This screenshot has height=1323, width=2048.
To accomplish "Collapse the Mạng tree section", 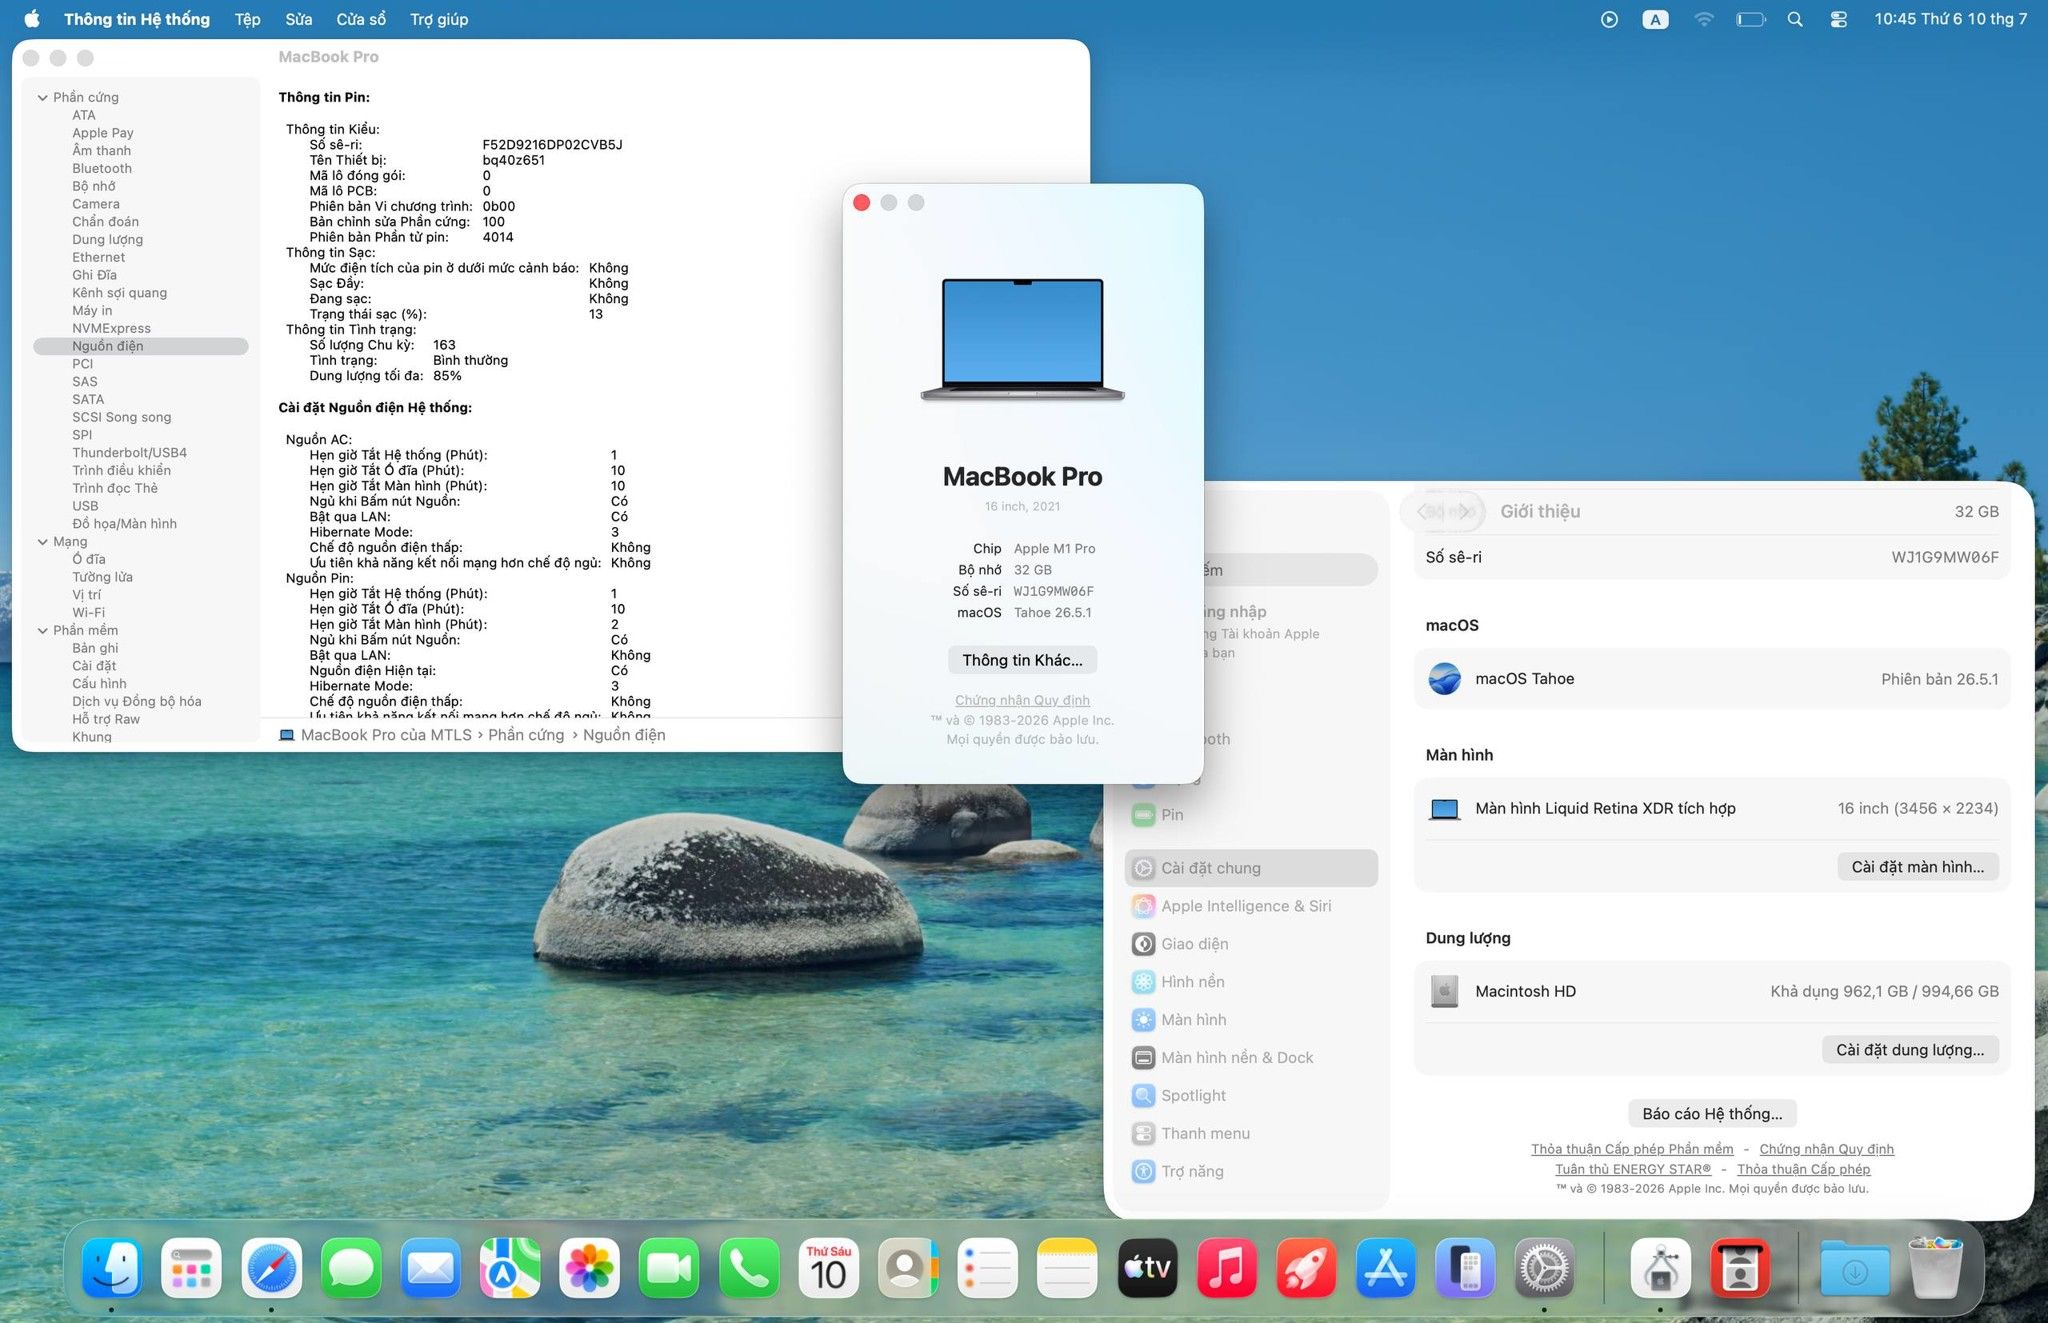I will coord(43,541).
